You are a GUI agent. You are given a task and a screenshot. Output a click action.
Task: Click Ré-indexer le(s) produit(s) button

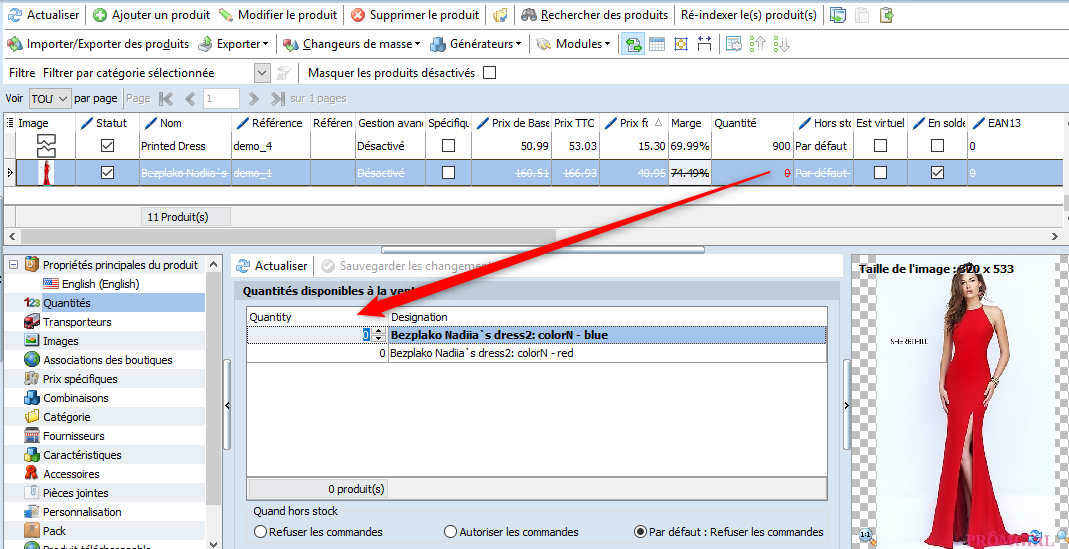click(x=749, y=14)
